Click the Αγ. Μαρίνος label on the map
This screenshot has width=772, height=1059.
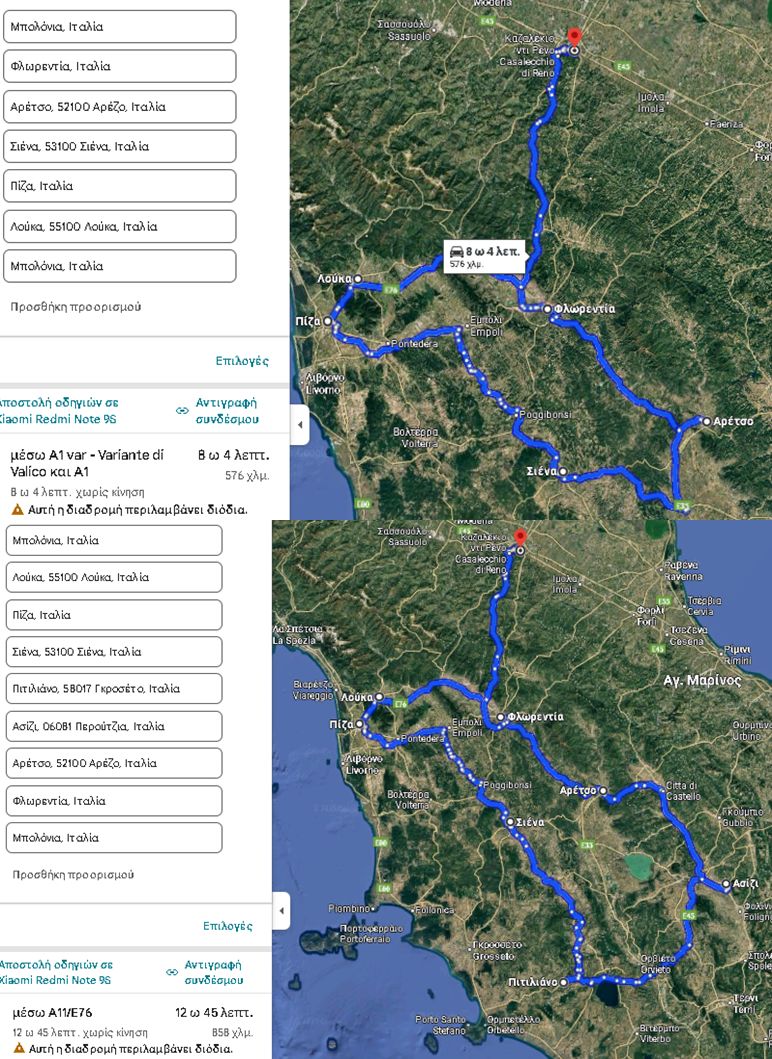(x=702, y=680)
